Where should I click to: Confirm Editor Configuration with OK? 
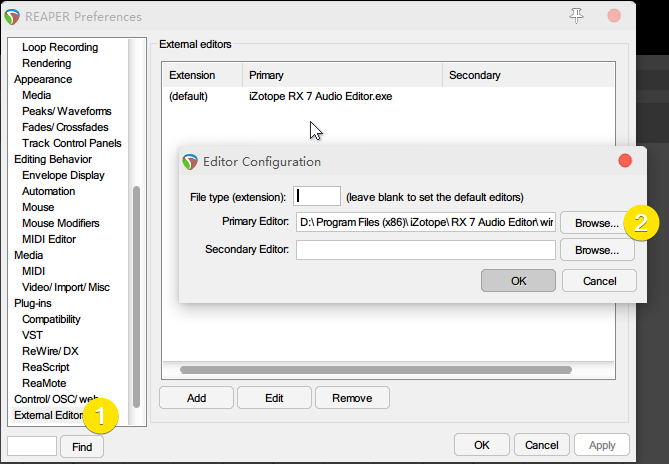518,281
